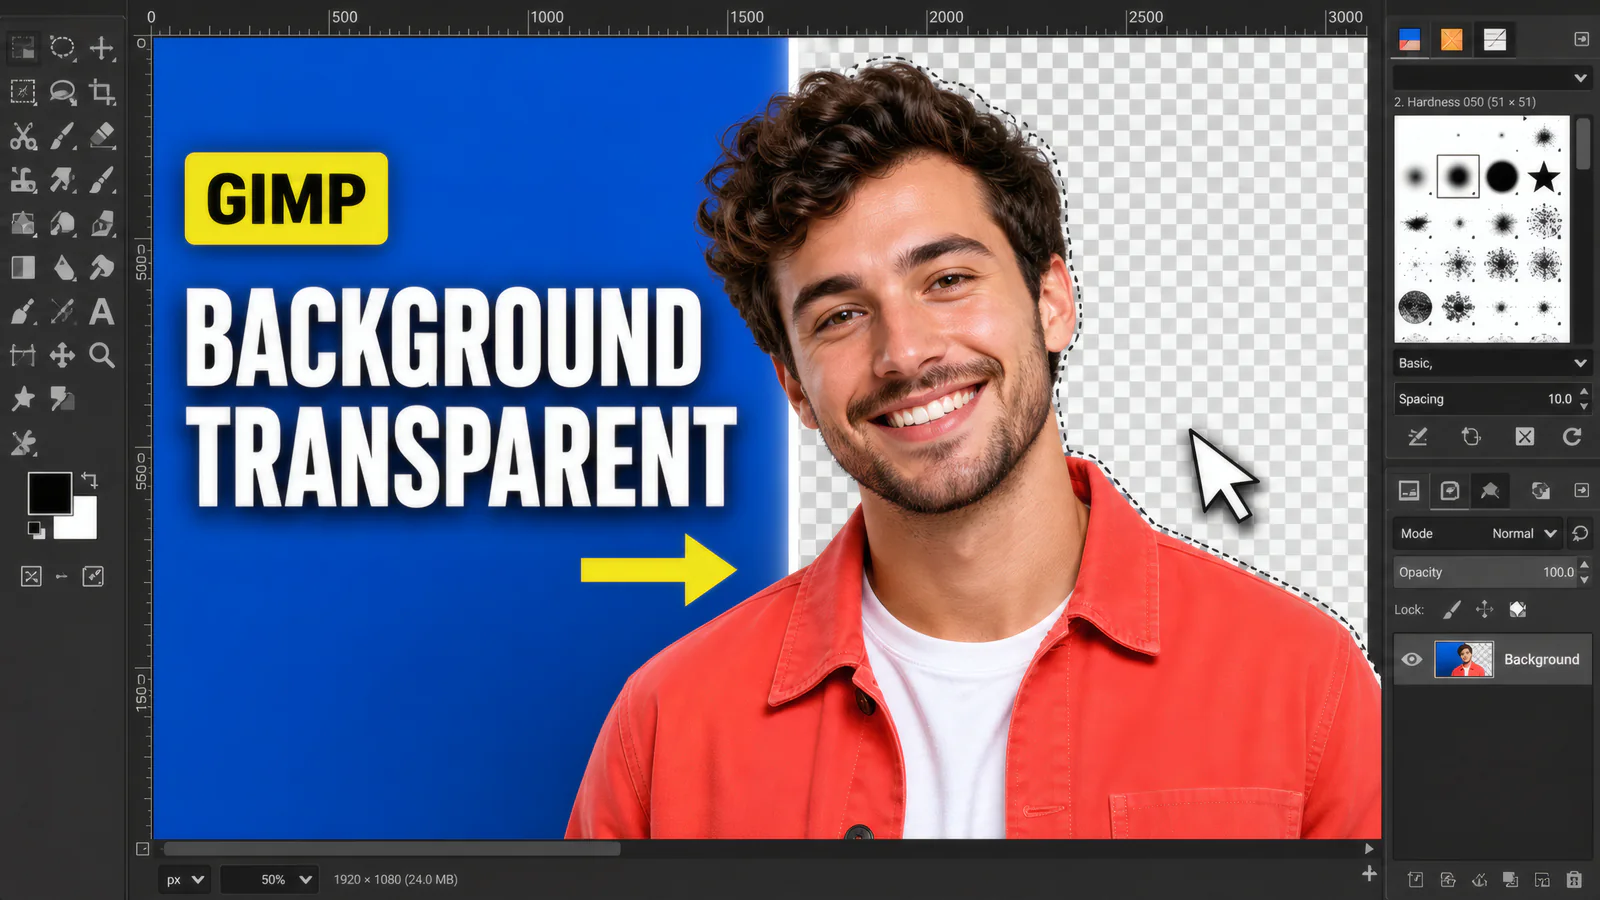This screenshot has width=1600, height=900.
Task: Hide the Background layer with the eye icon
Action: [x=1412, y=659]
